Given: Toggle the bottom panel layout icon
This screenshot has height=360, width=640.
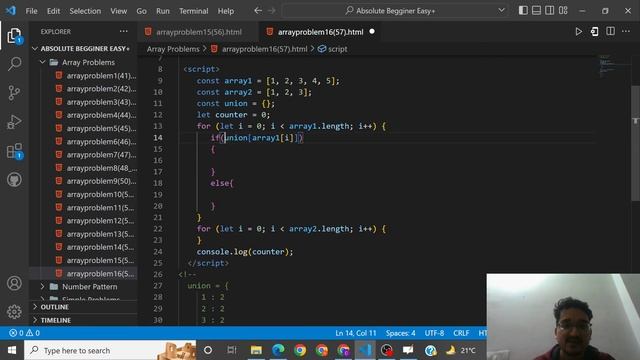Looking at the screenshot, I should pyautogui.click(x=536, y=11).
